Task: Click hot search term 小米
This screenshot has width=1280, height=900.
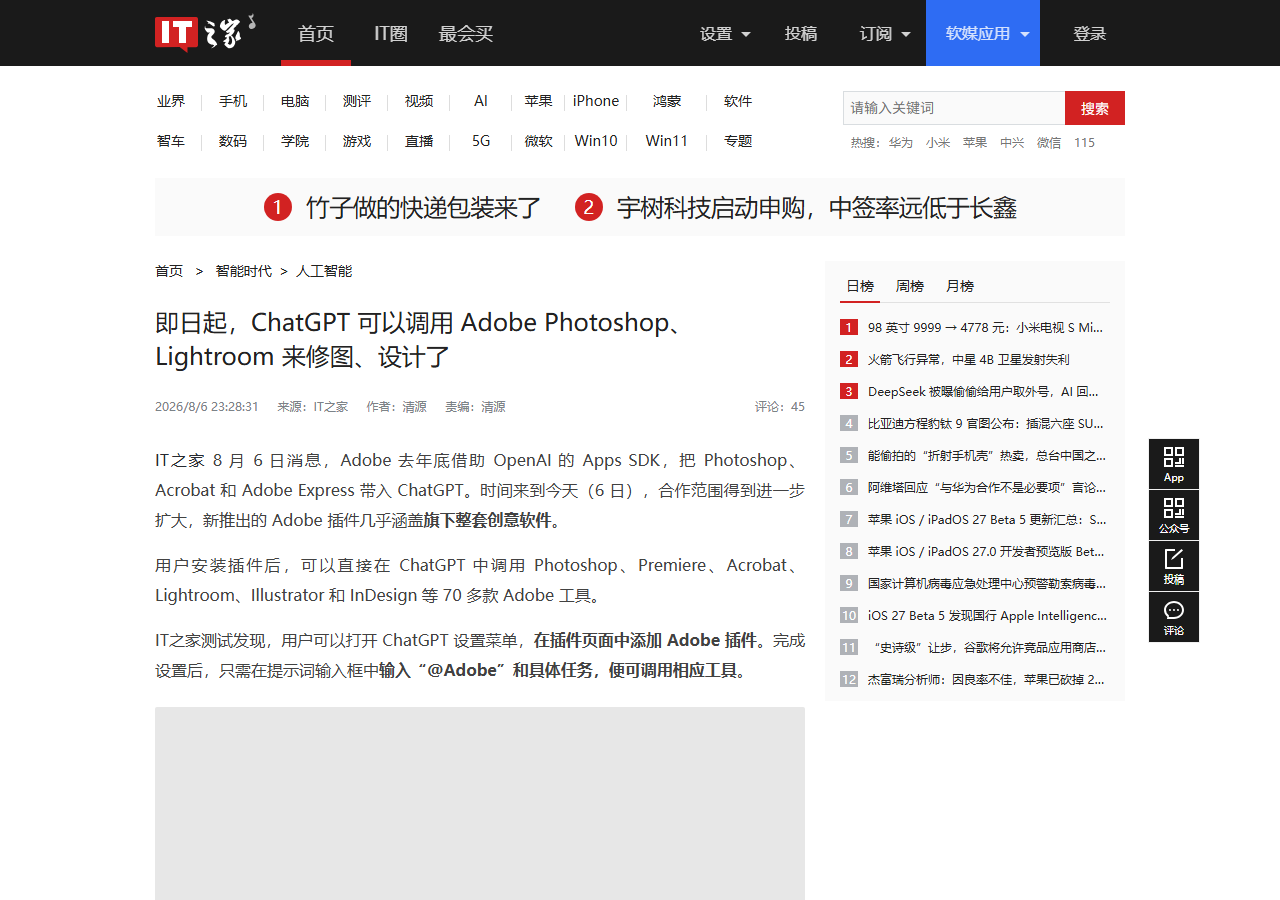Action: [938, 143]
